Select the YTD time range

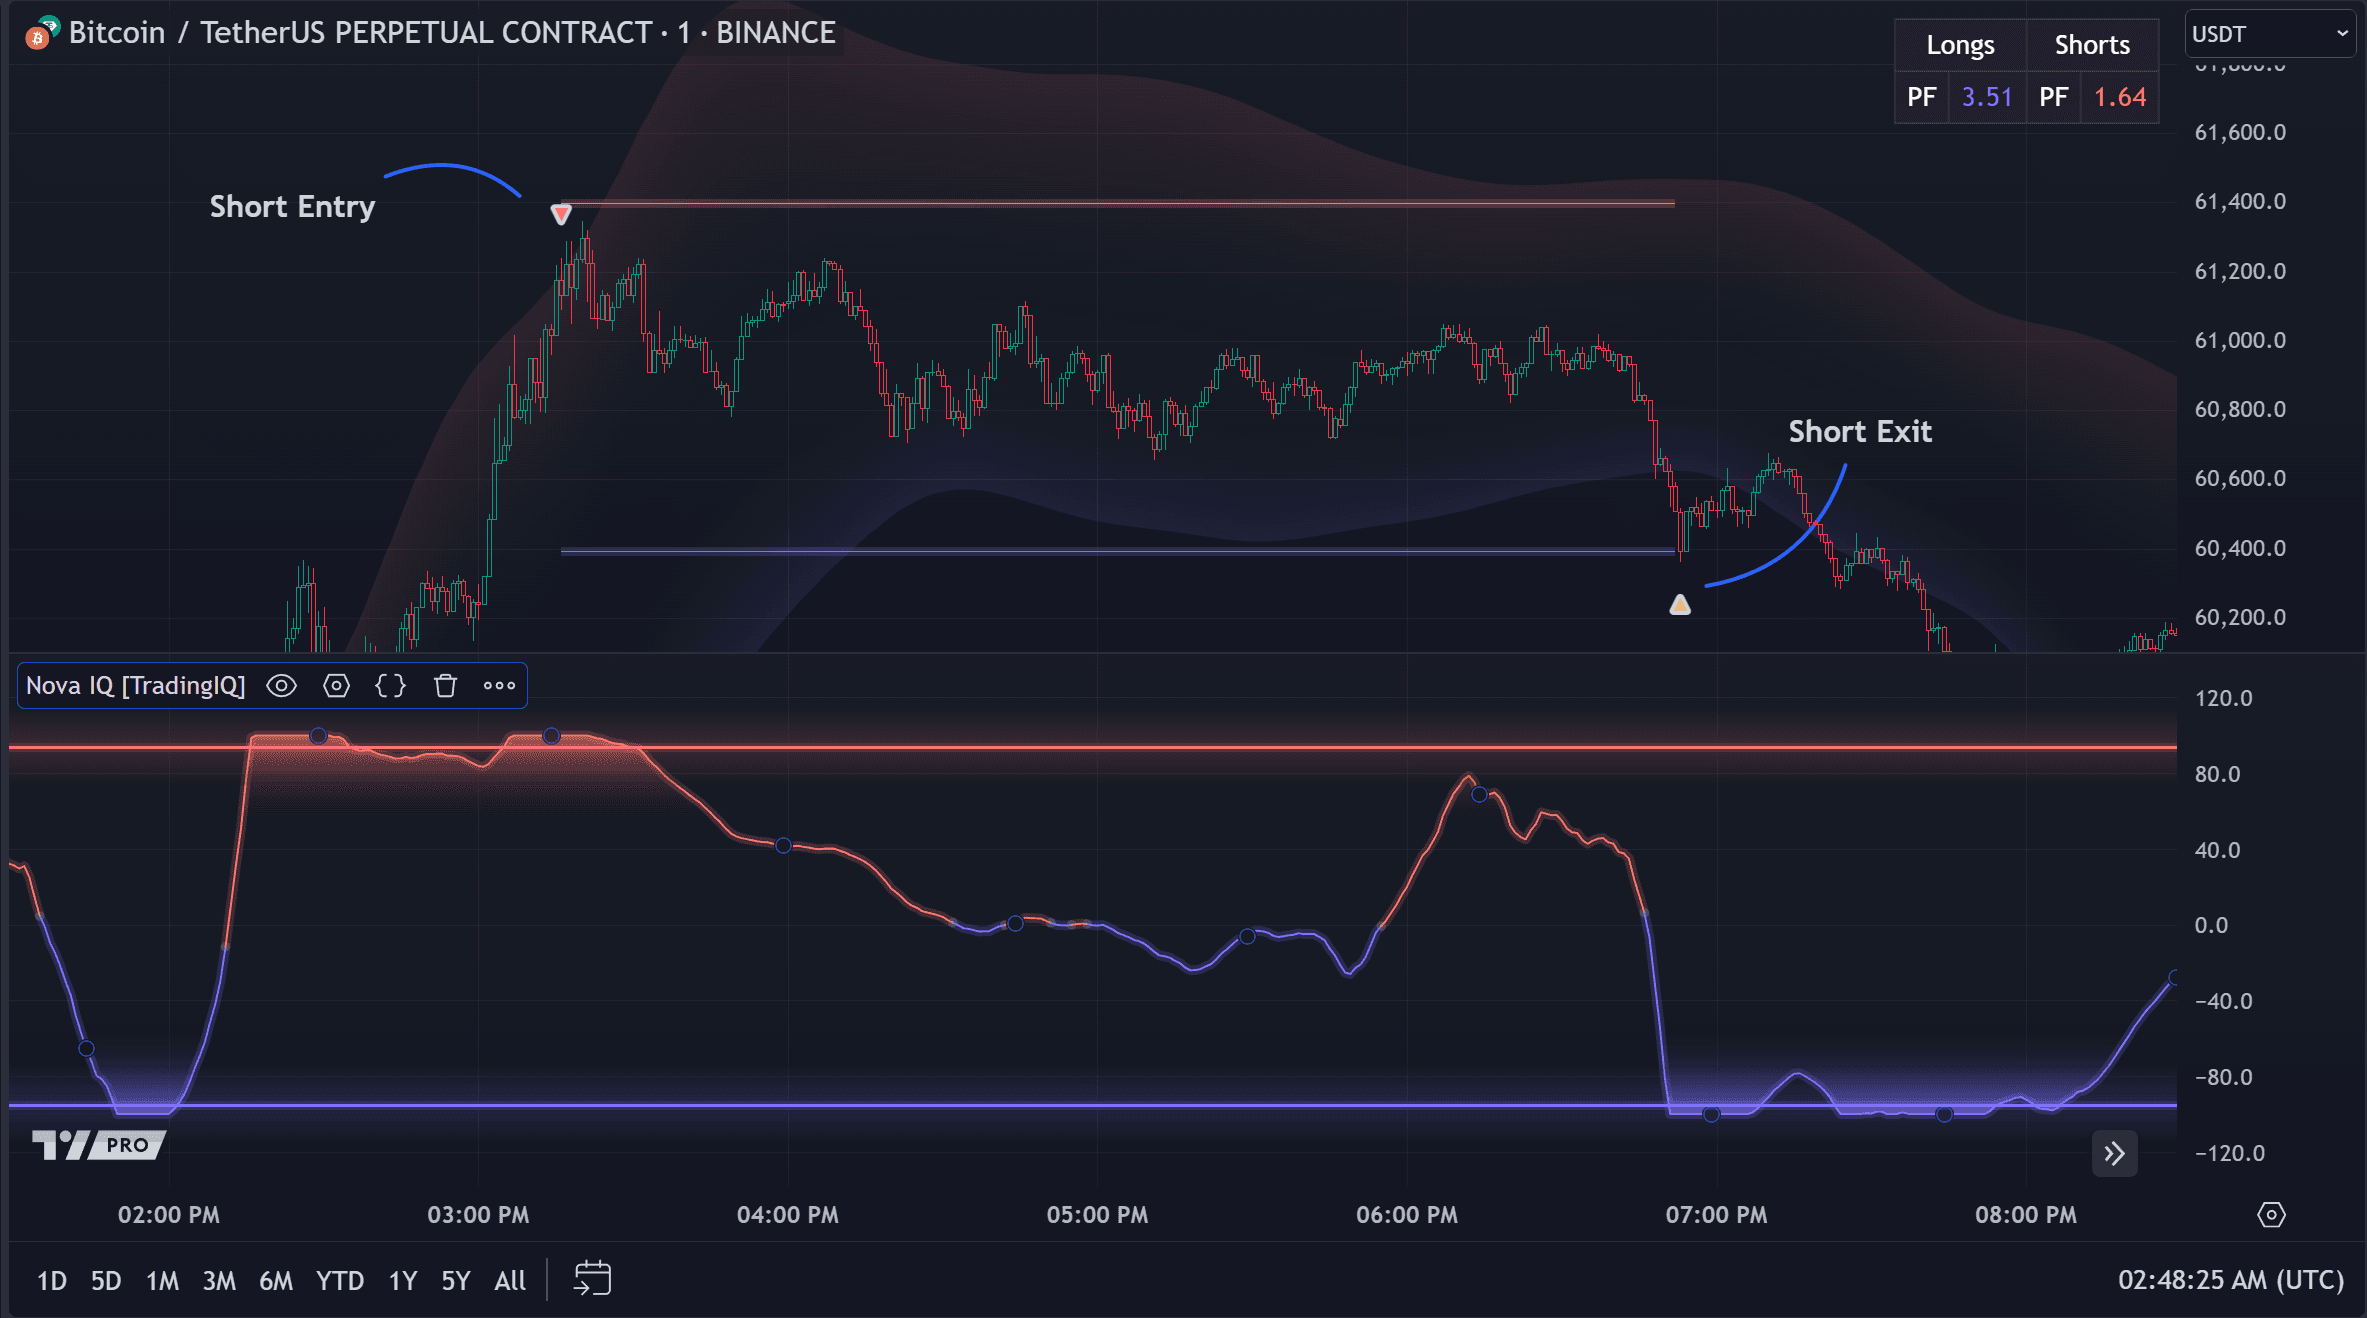click(x=340, y=1281)
